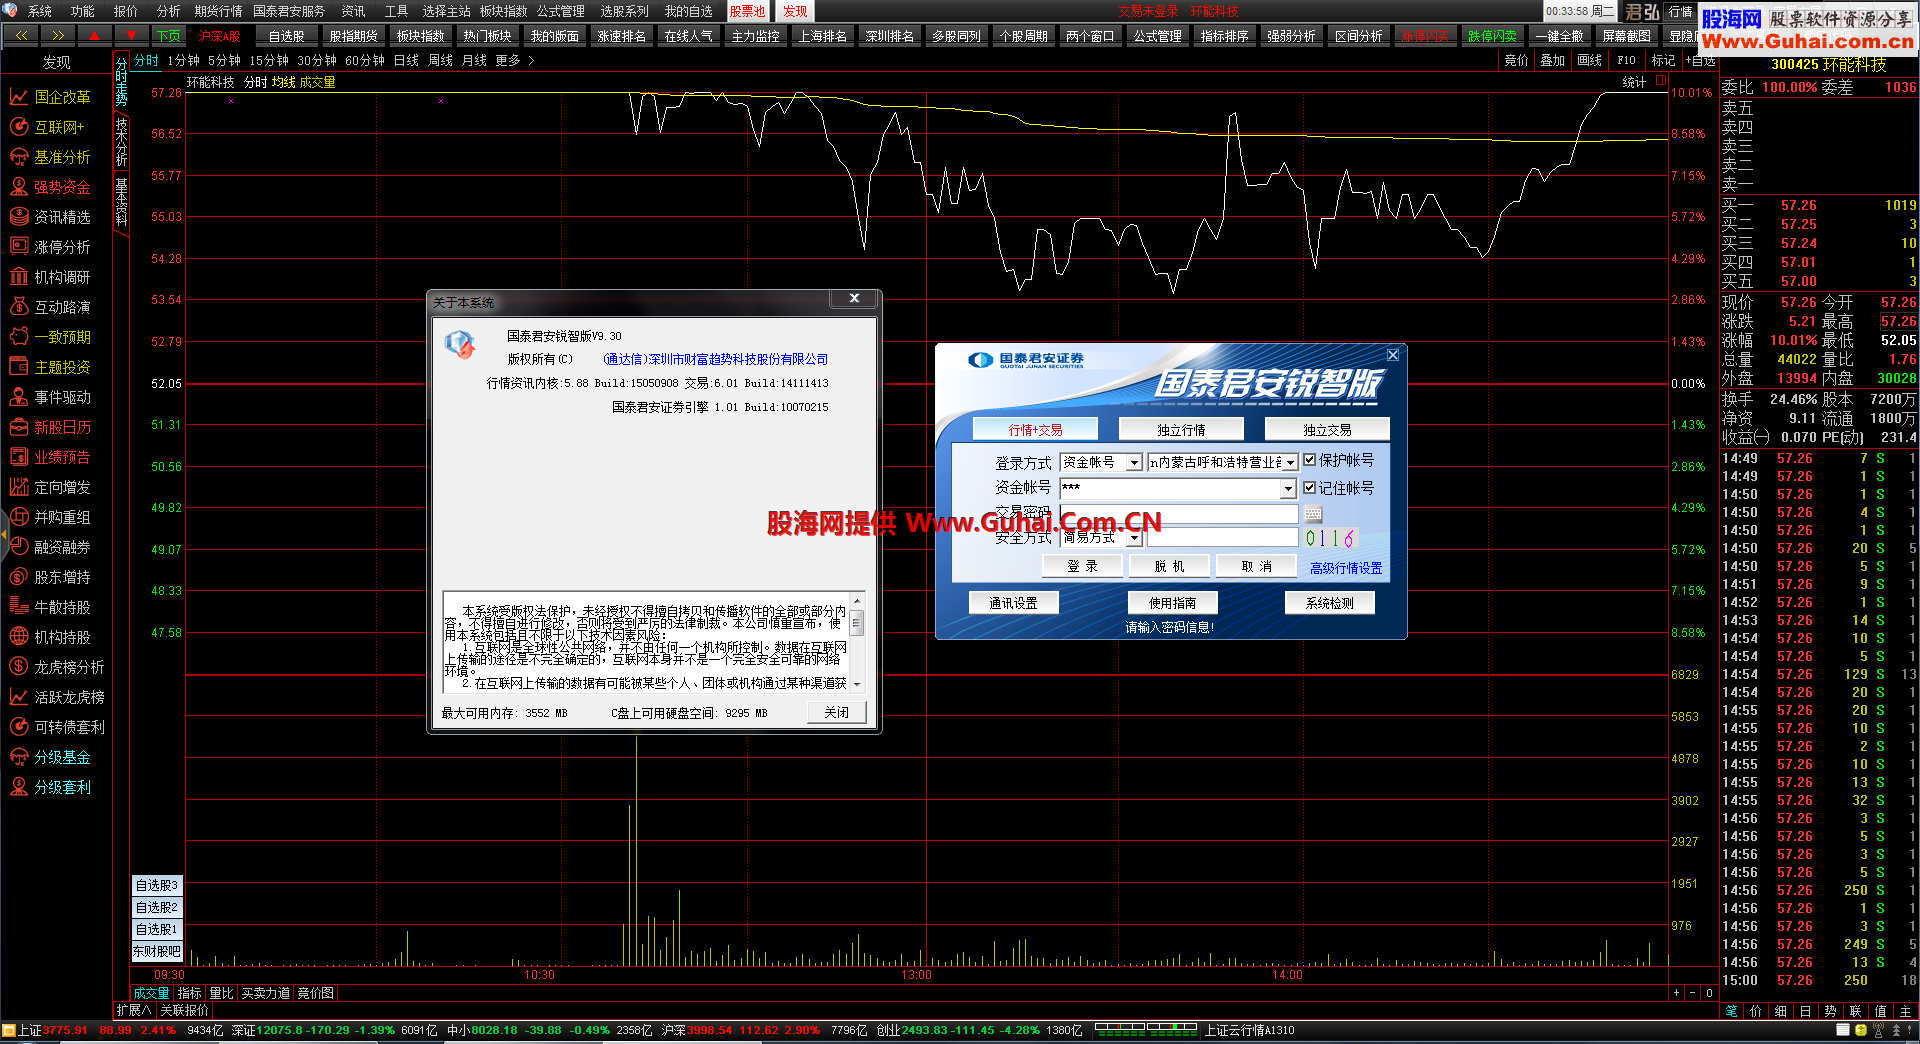
Task: Click the About dialog text scrollbar
Action: [857, 642]
